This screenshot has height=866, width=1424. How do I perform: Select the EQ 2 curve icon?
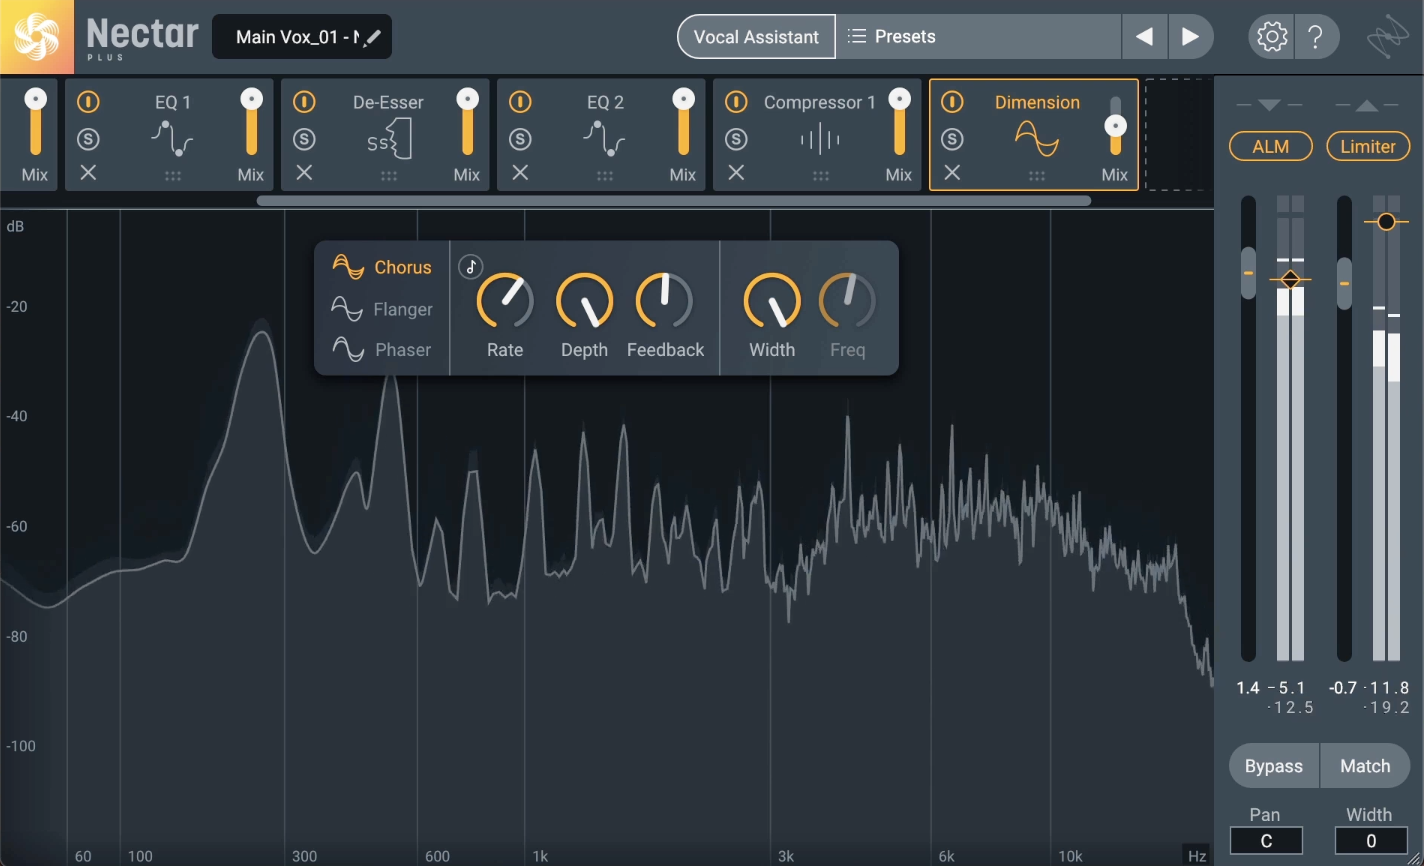click(605, 139)
